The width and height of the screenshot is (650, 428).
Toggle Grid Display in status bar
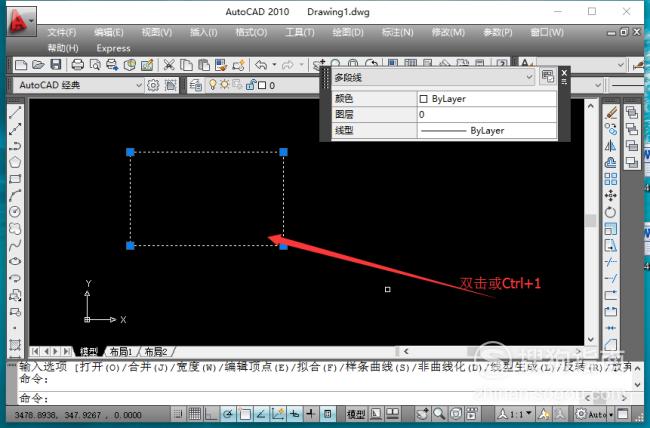click(194, 413)
